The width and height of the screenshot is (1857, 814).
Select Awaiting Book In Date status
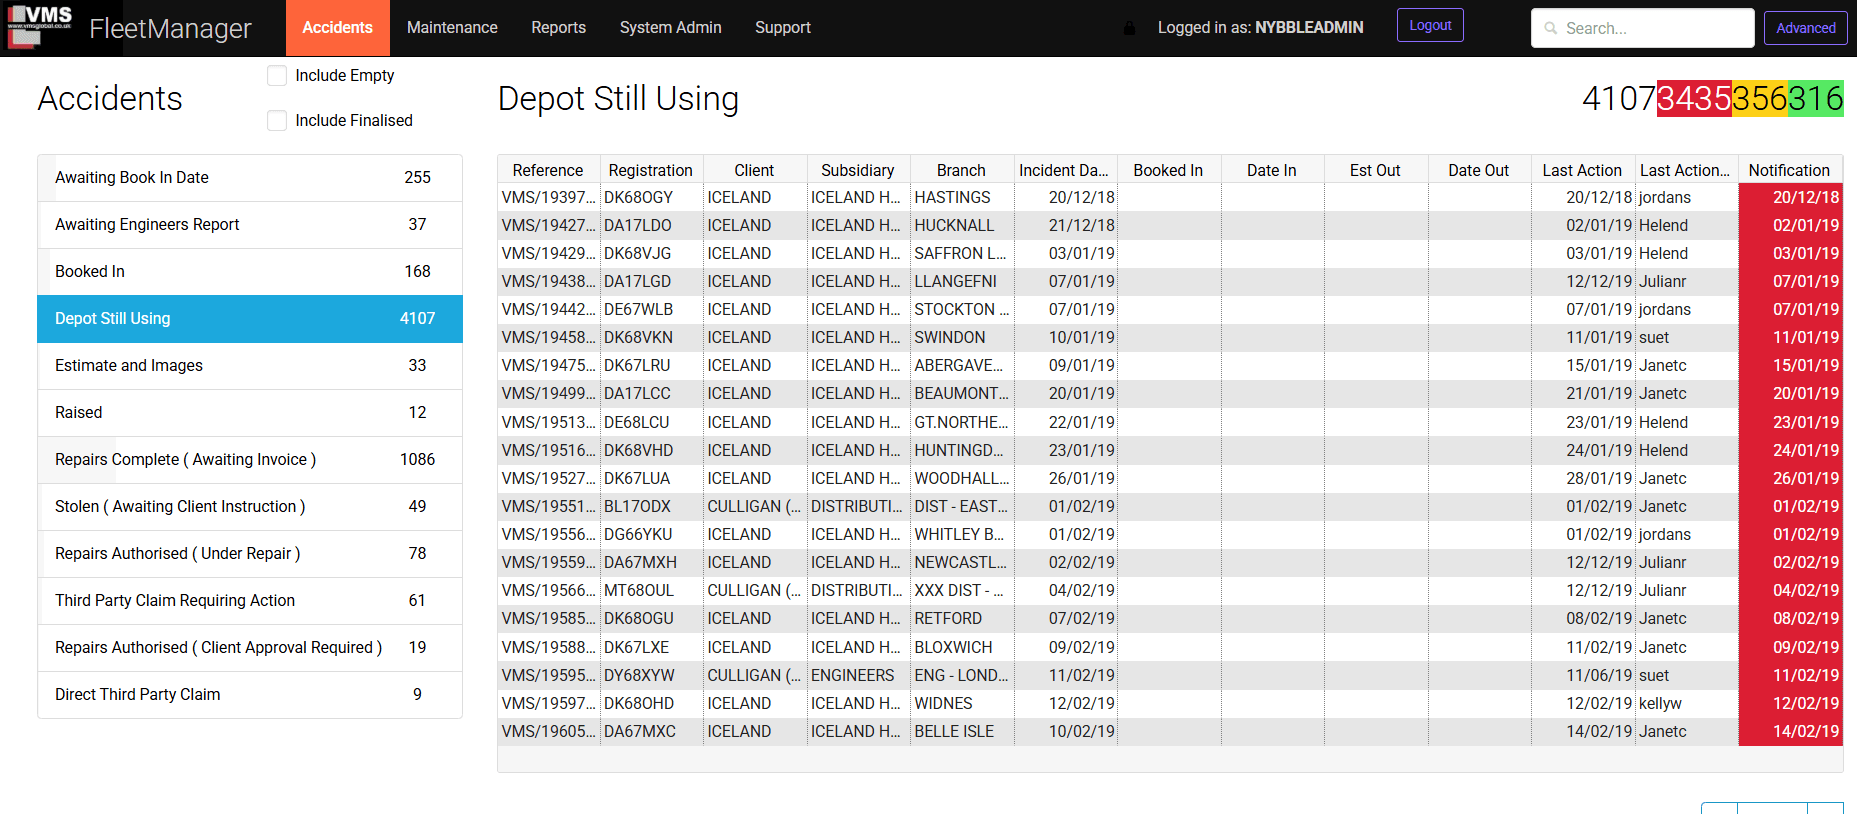(250, 178)
